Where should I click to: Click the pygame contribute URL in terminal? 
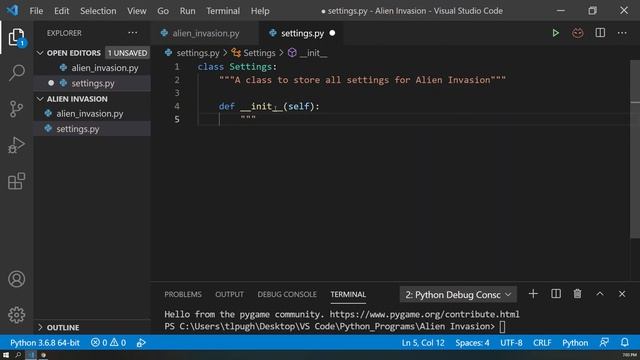coord(424,314)
